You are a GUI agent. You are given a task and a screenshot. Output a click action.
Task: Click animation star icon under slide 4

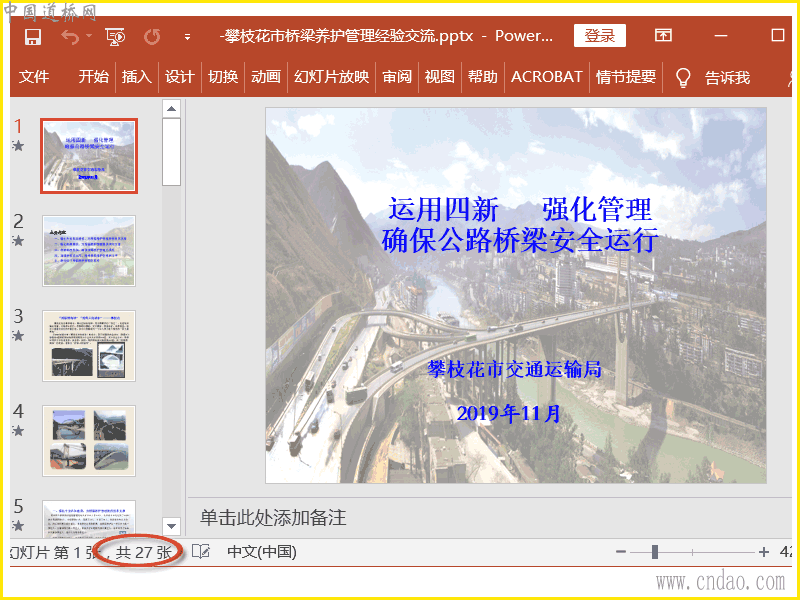pyautogui.click(x=18, y=431)
